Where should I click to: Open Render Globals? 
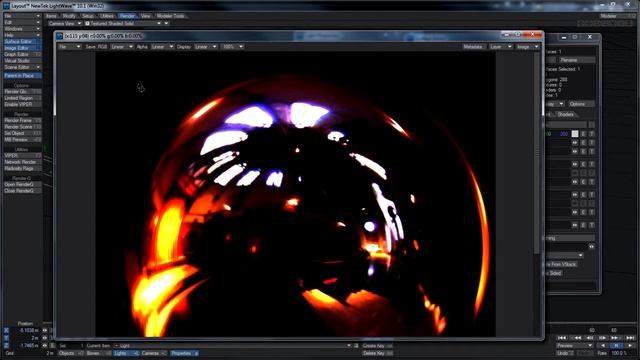22,91
